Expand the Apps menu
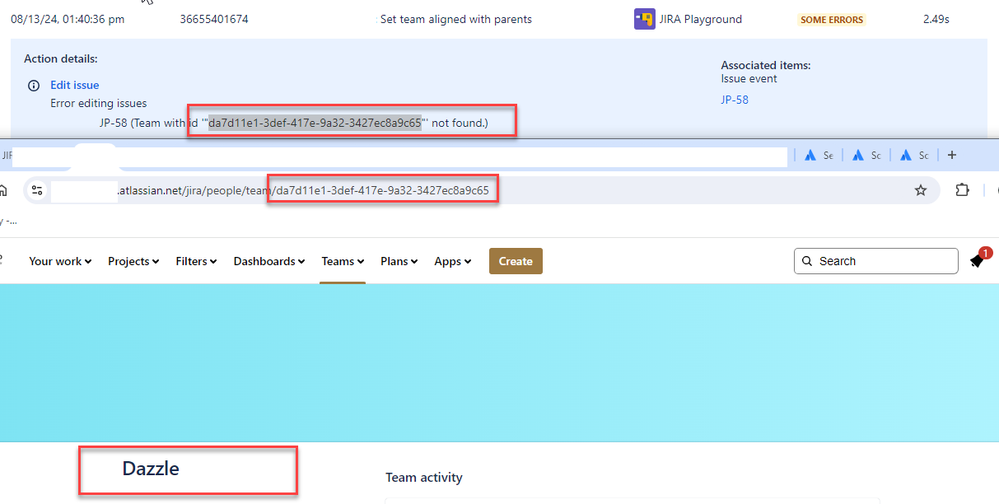This screenshot has height=504, width=999. click(x=453, y=261)
